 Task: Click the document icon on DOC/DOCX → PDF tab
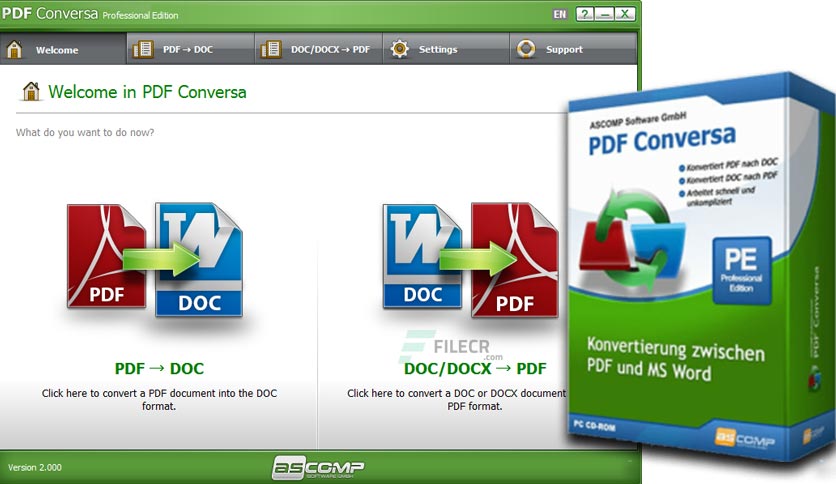[x=271, y=49]
